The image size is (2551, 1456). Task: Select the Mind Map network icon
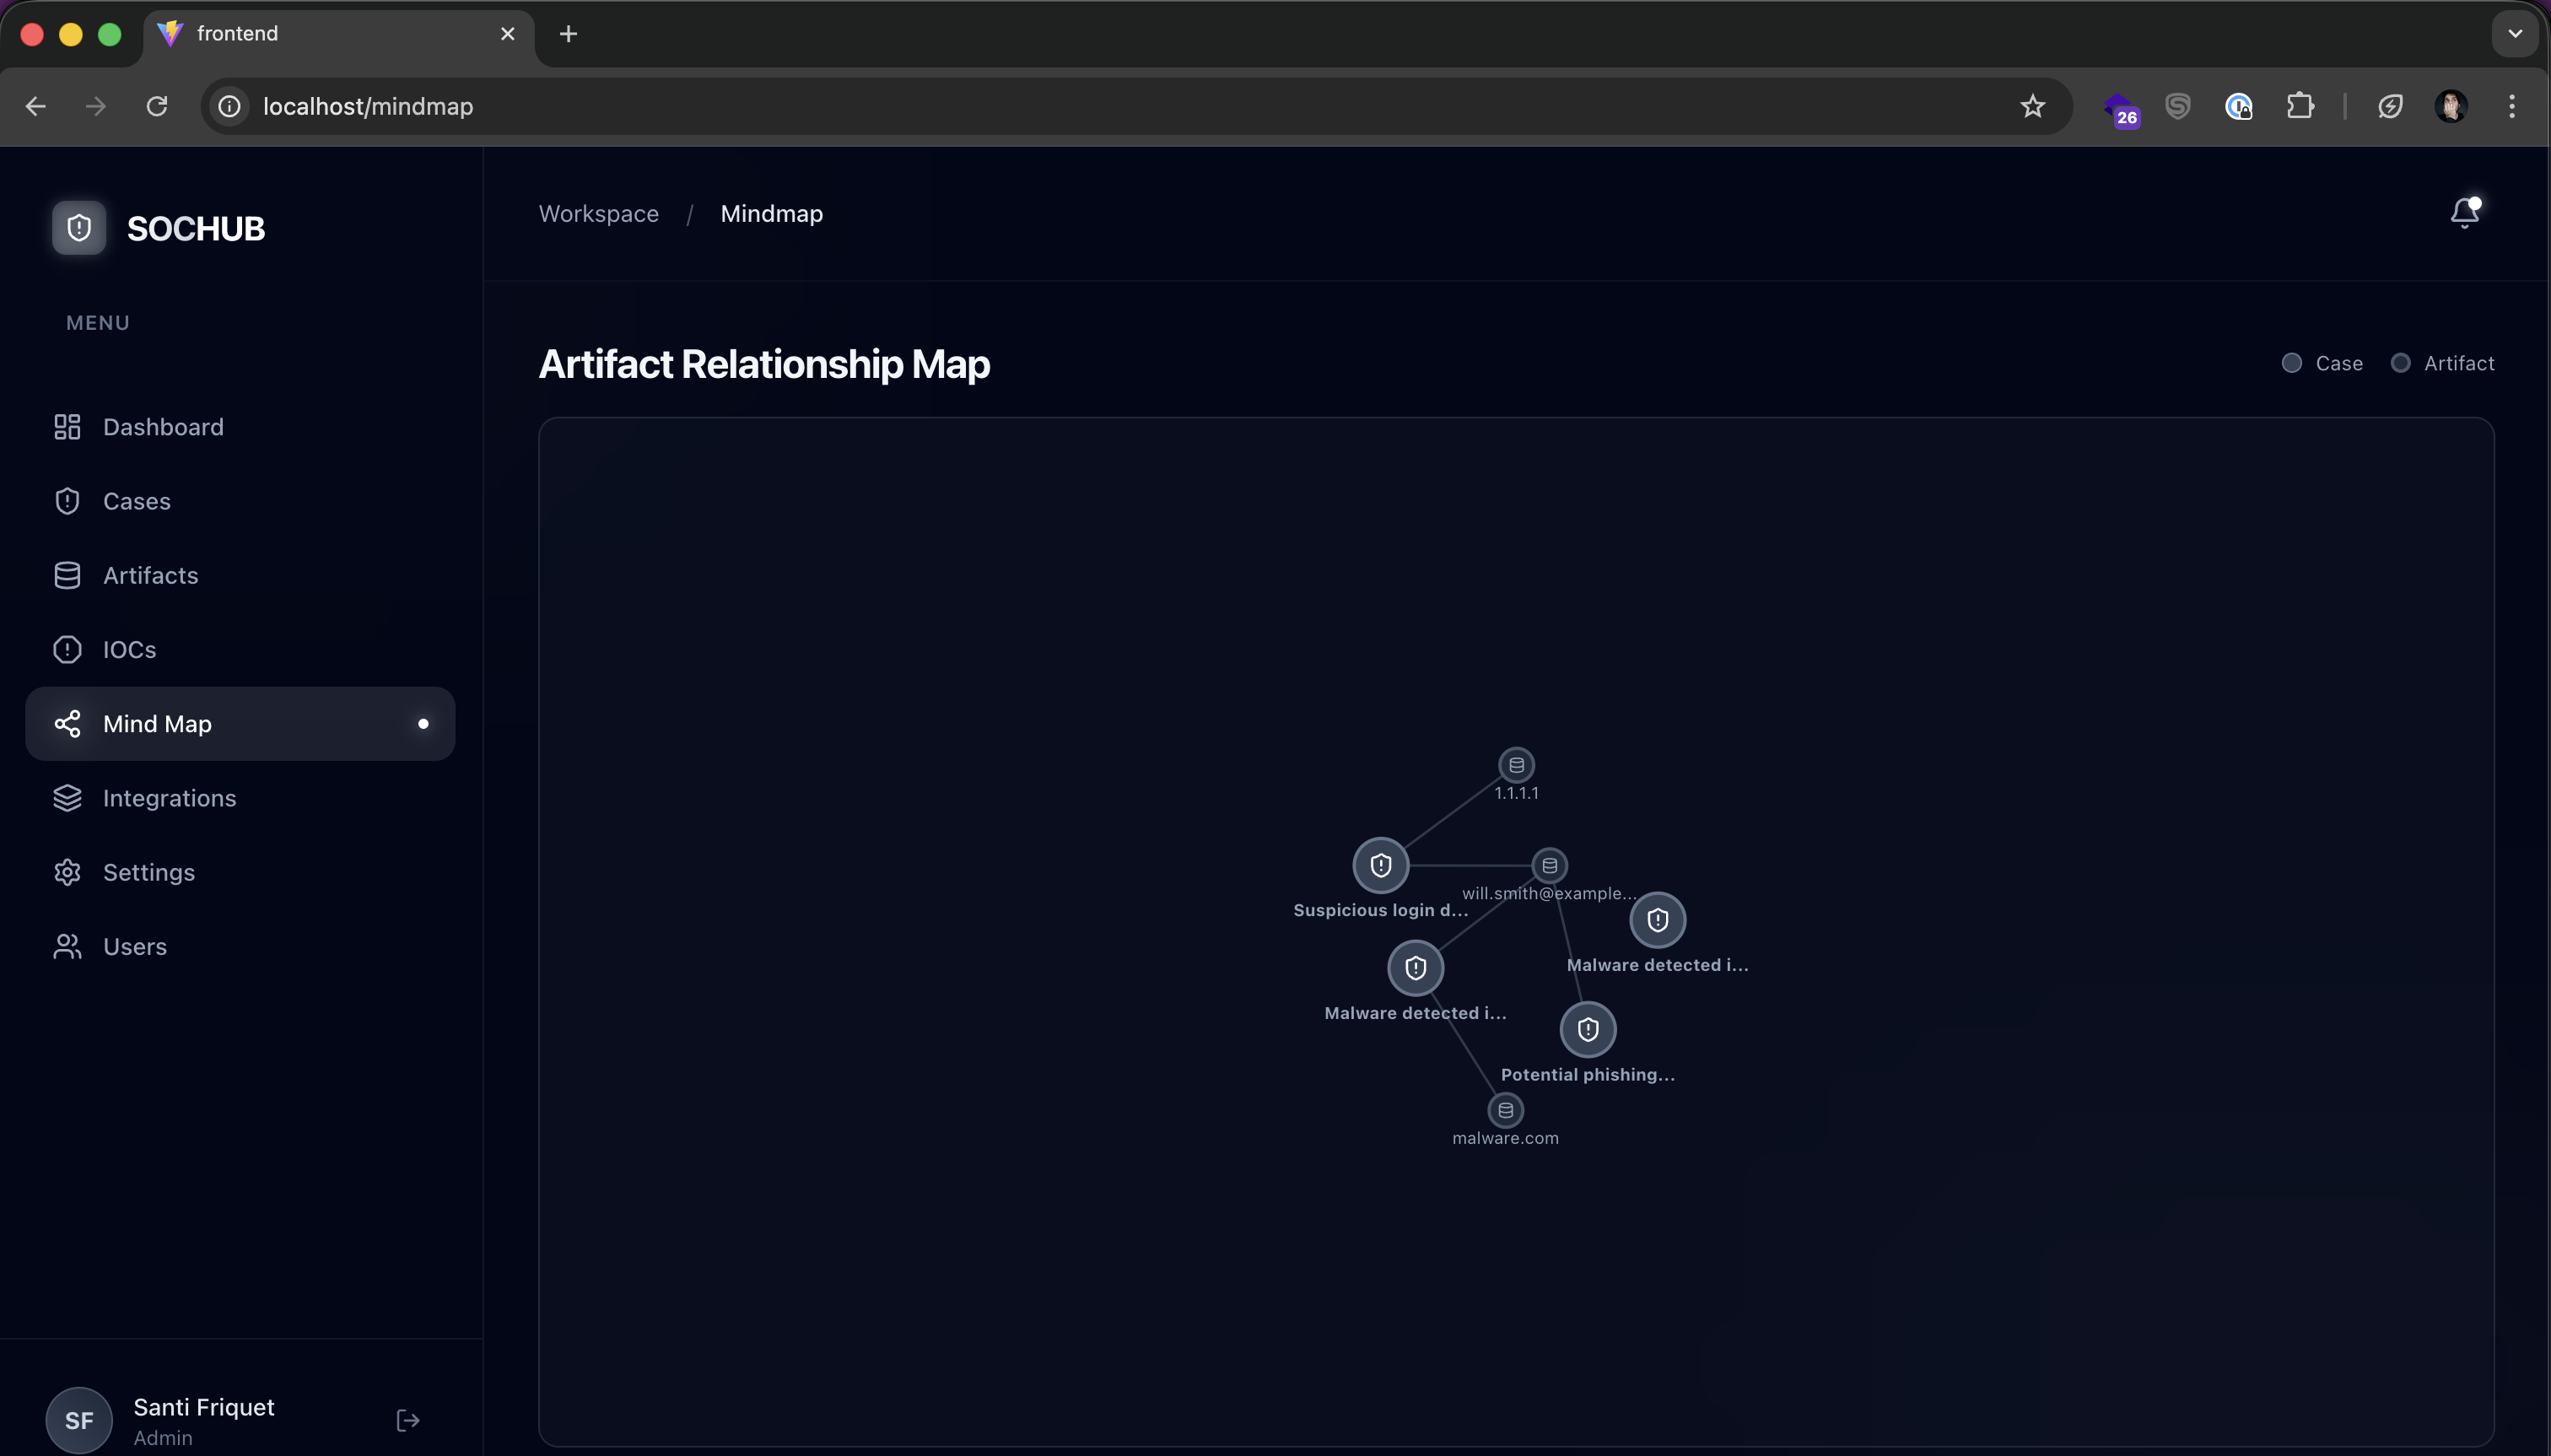point(66,723)
